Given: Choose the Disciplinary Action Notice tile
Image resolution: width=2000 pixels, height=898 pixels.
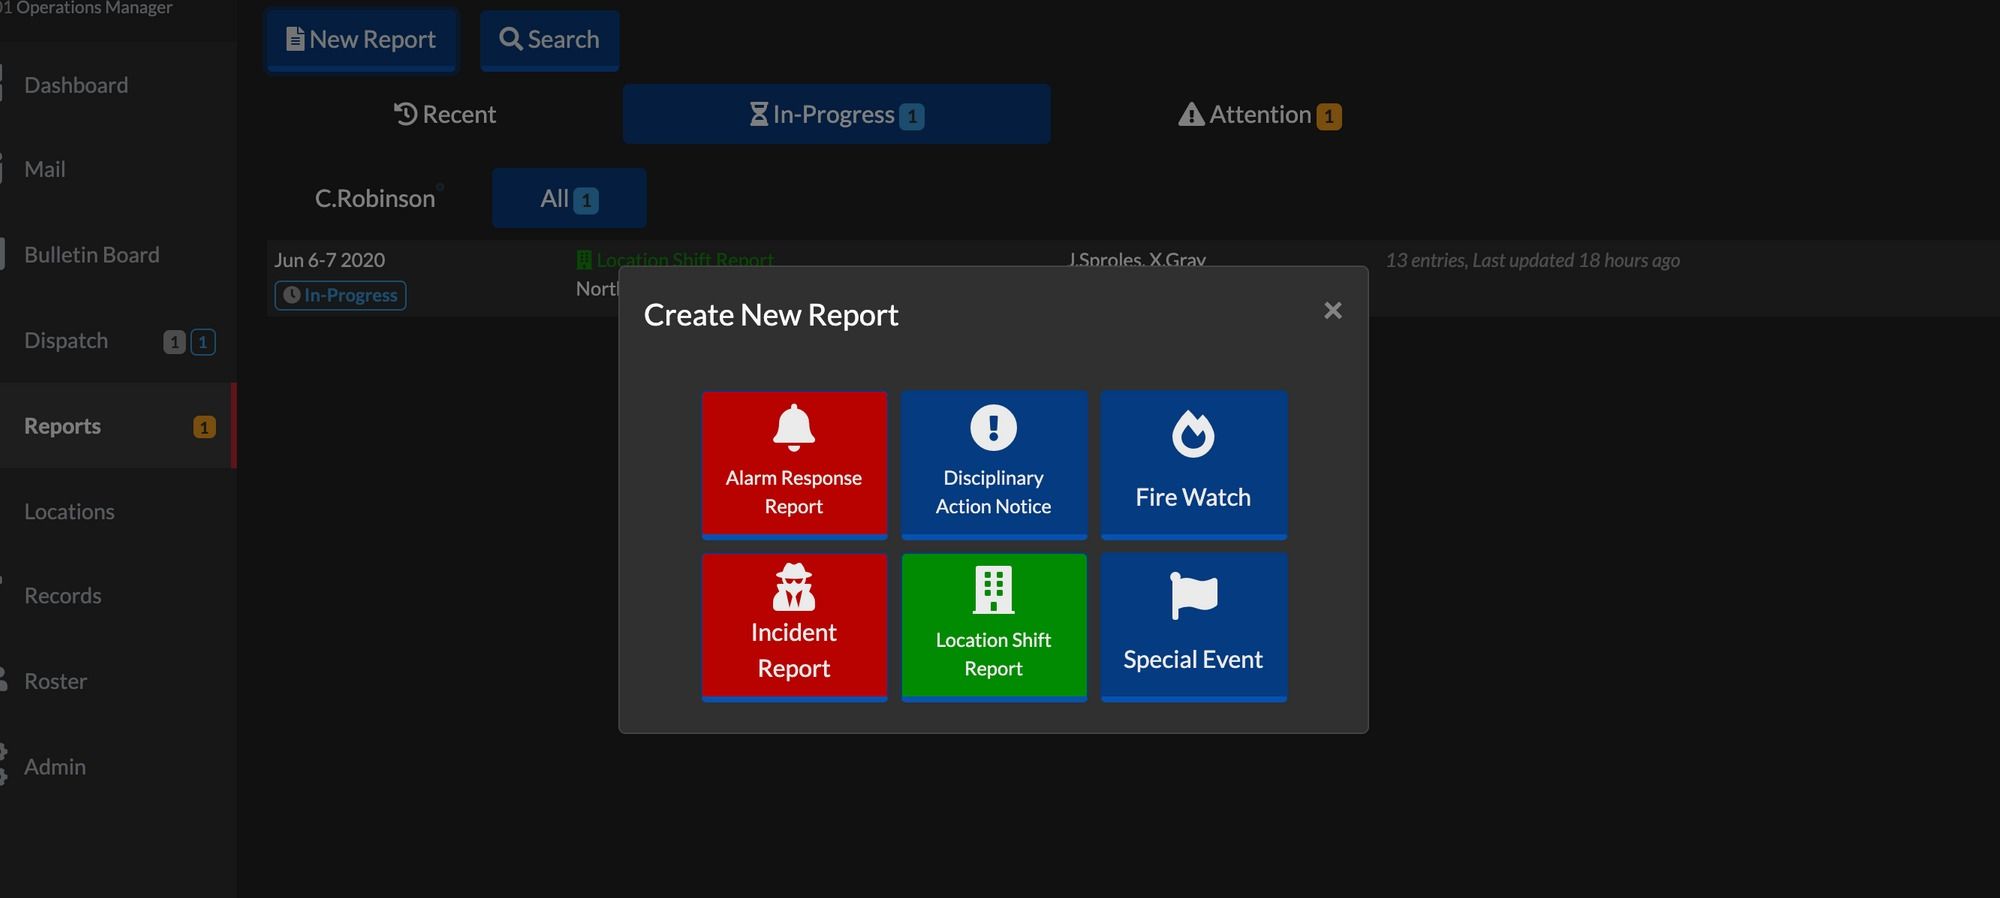Looking at the screenshot, I should (x=993, y=464).
